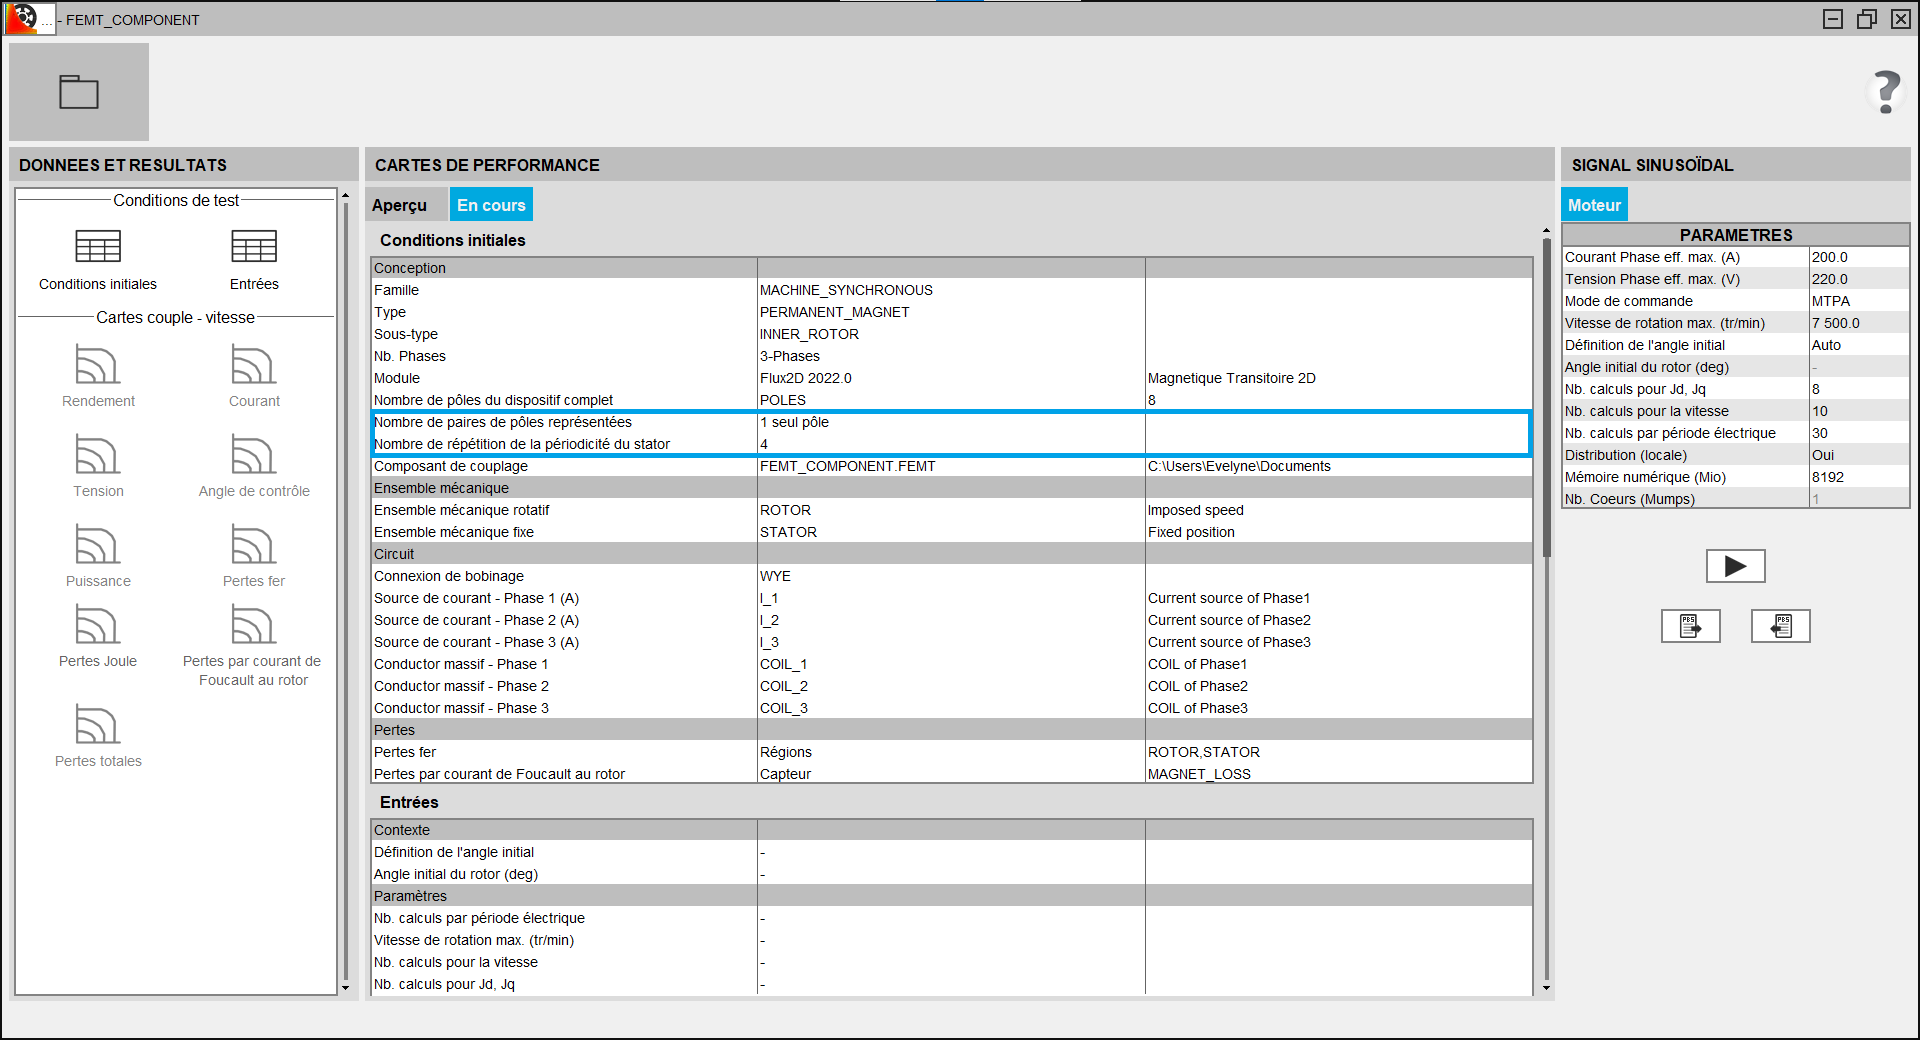The height and width of the screenshot is (1040, 1920).
Task: Edit Mémoire numérique (Mio) value 8192
Action: pyautogui.click(x=1859, y=477)
